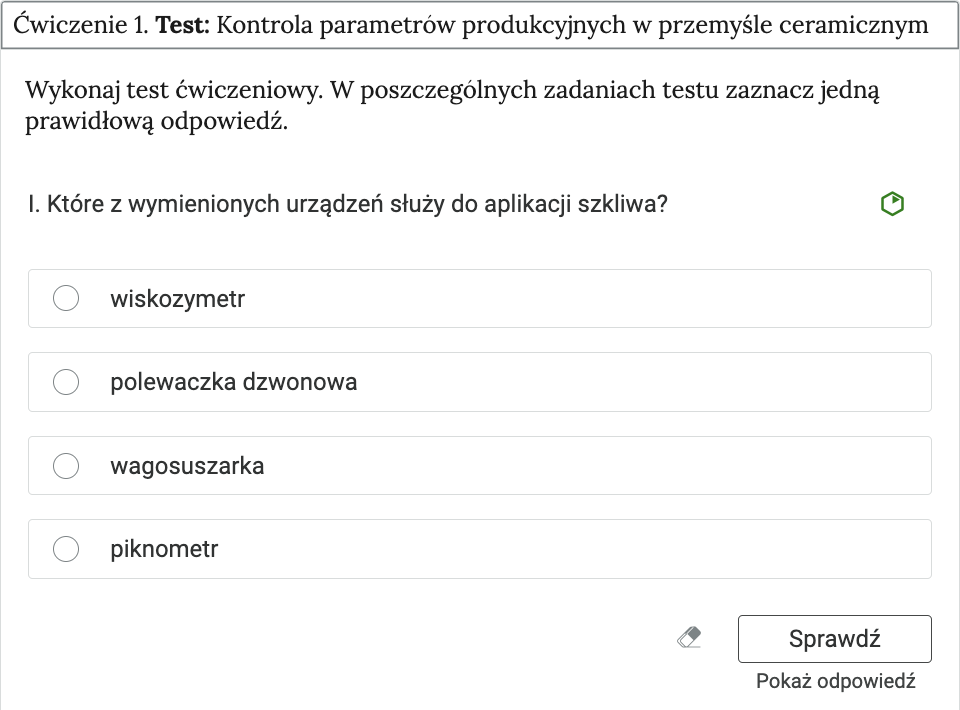Select the polewaczka dzwonowa radio button
Image resolution: width=960 pixels, height=710 pixels.
(x=65, y=382)
